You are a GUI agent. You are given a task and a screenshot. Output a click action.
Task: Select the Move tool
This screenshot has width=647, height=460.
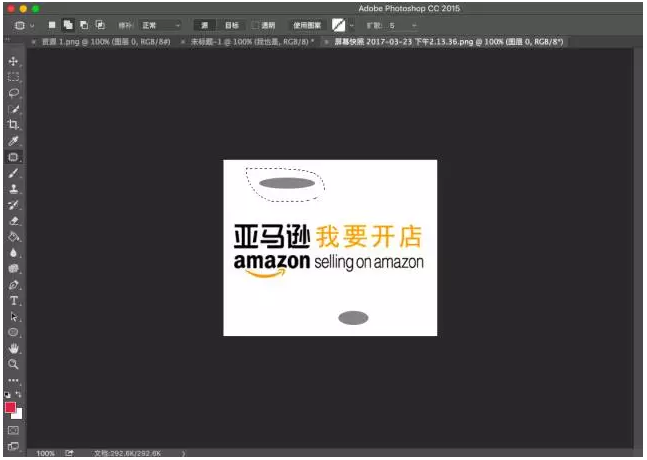pyautogui.click(x=13, y=61)
